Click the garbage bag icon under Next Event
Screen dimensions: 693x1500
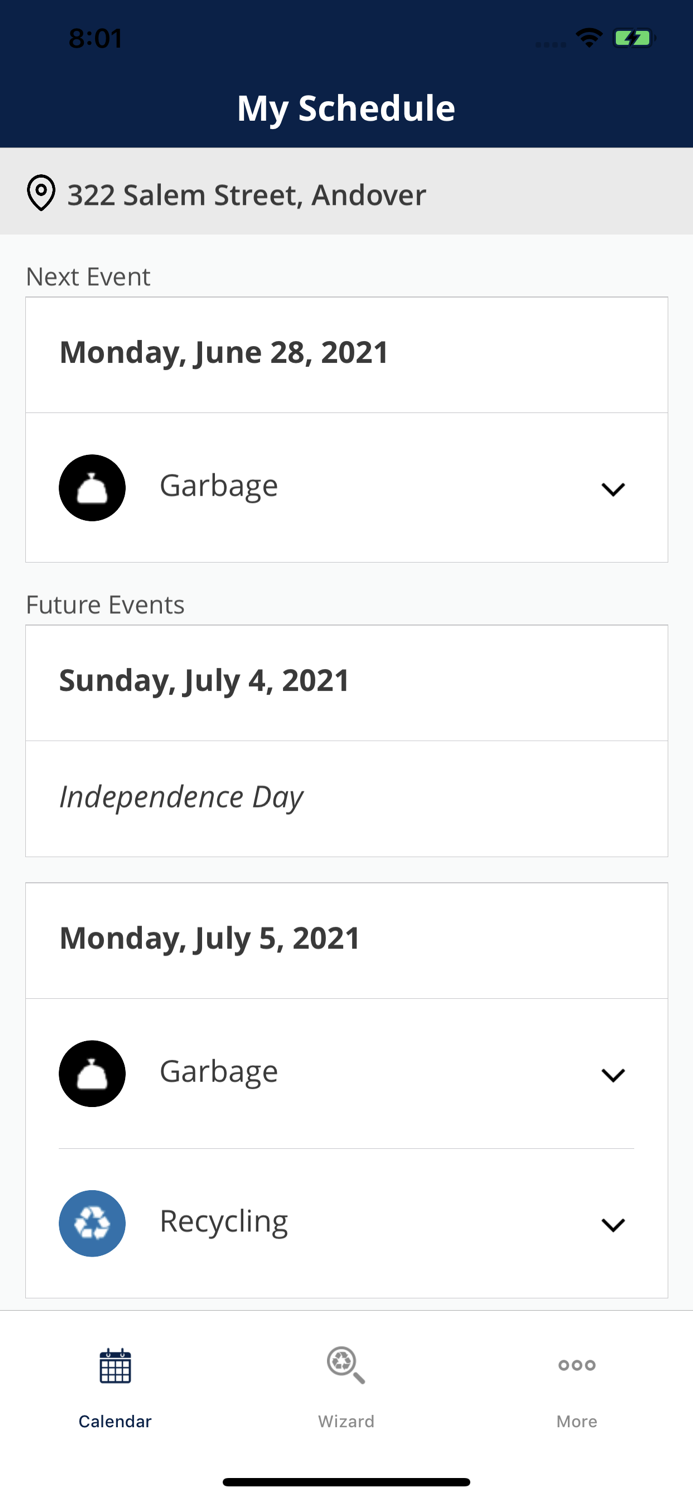[92, 487]
